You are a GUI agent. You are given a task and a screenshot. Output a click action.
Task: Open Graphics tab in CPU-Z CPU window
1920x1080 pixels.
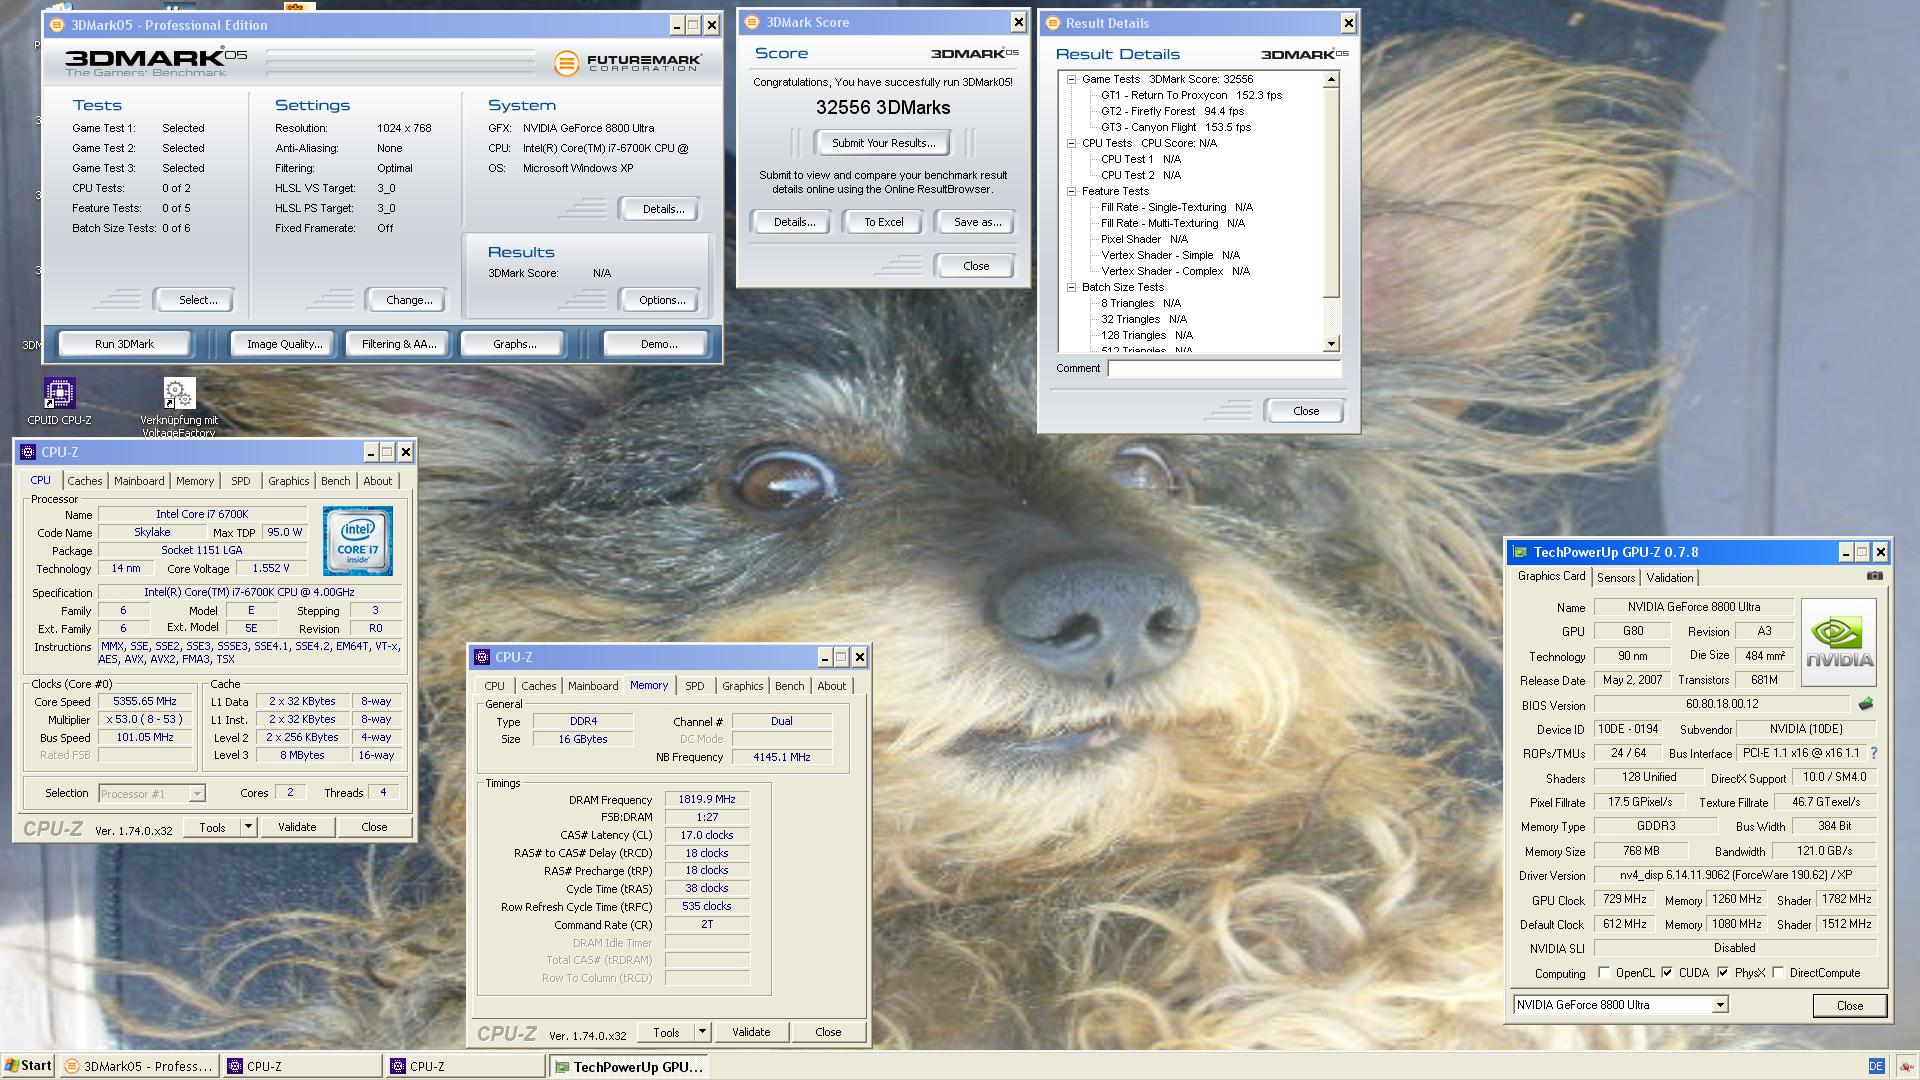(x=288, y=481)
